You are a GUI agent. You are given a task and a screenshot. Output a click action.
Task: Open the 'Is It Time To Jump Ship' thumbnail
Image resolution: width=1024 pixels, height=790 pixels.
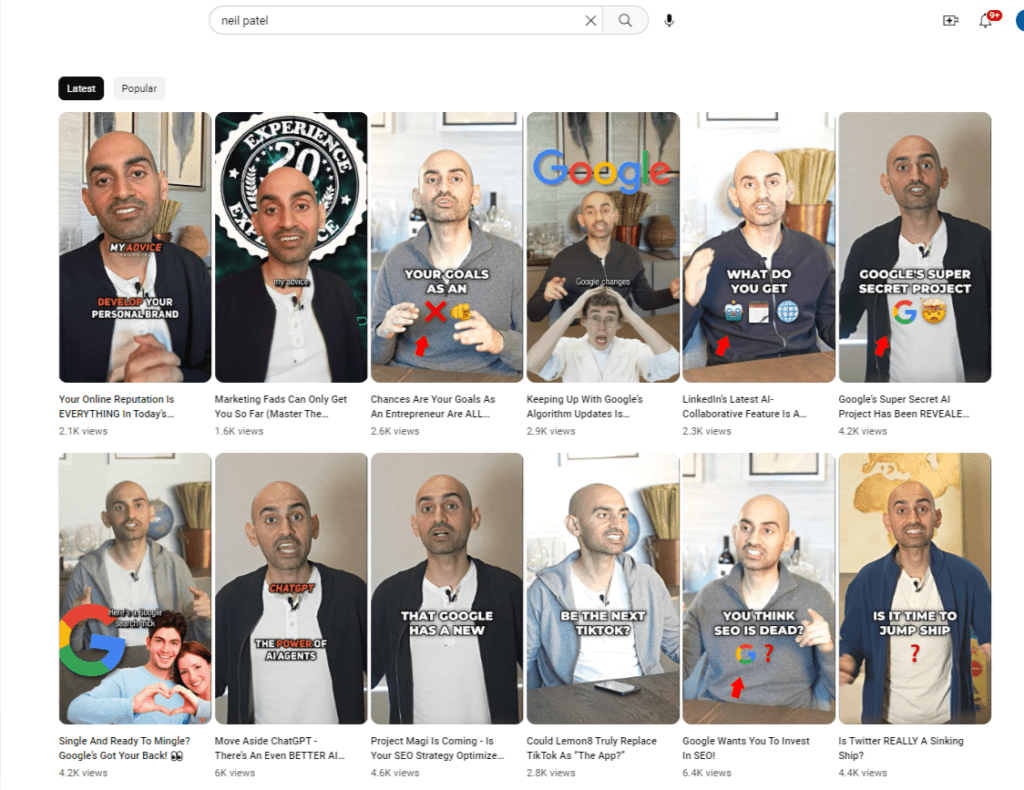pos(915,589)
